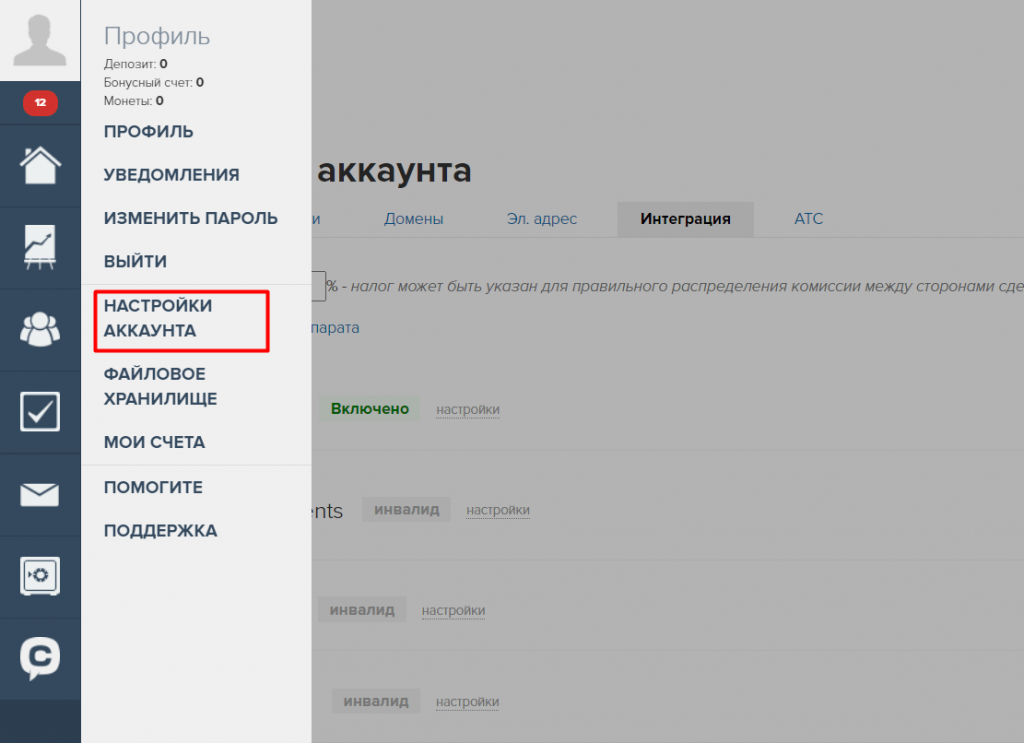Open the tasks checkmark icon
This screenshot has height=743, width=1024.
tap(40, 411)
